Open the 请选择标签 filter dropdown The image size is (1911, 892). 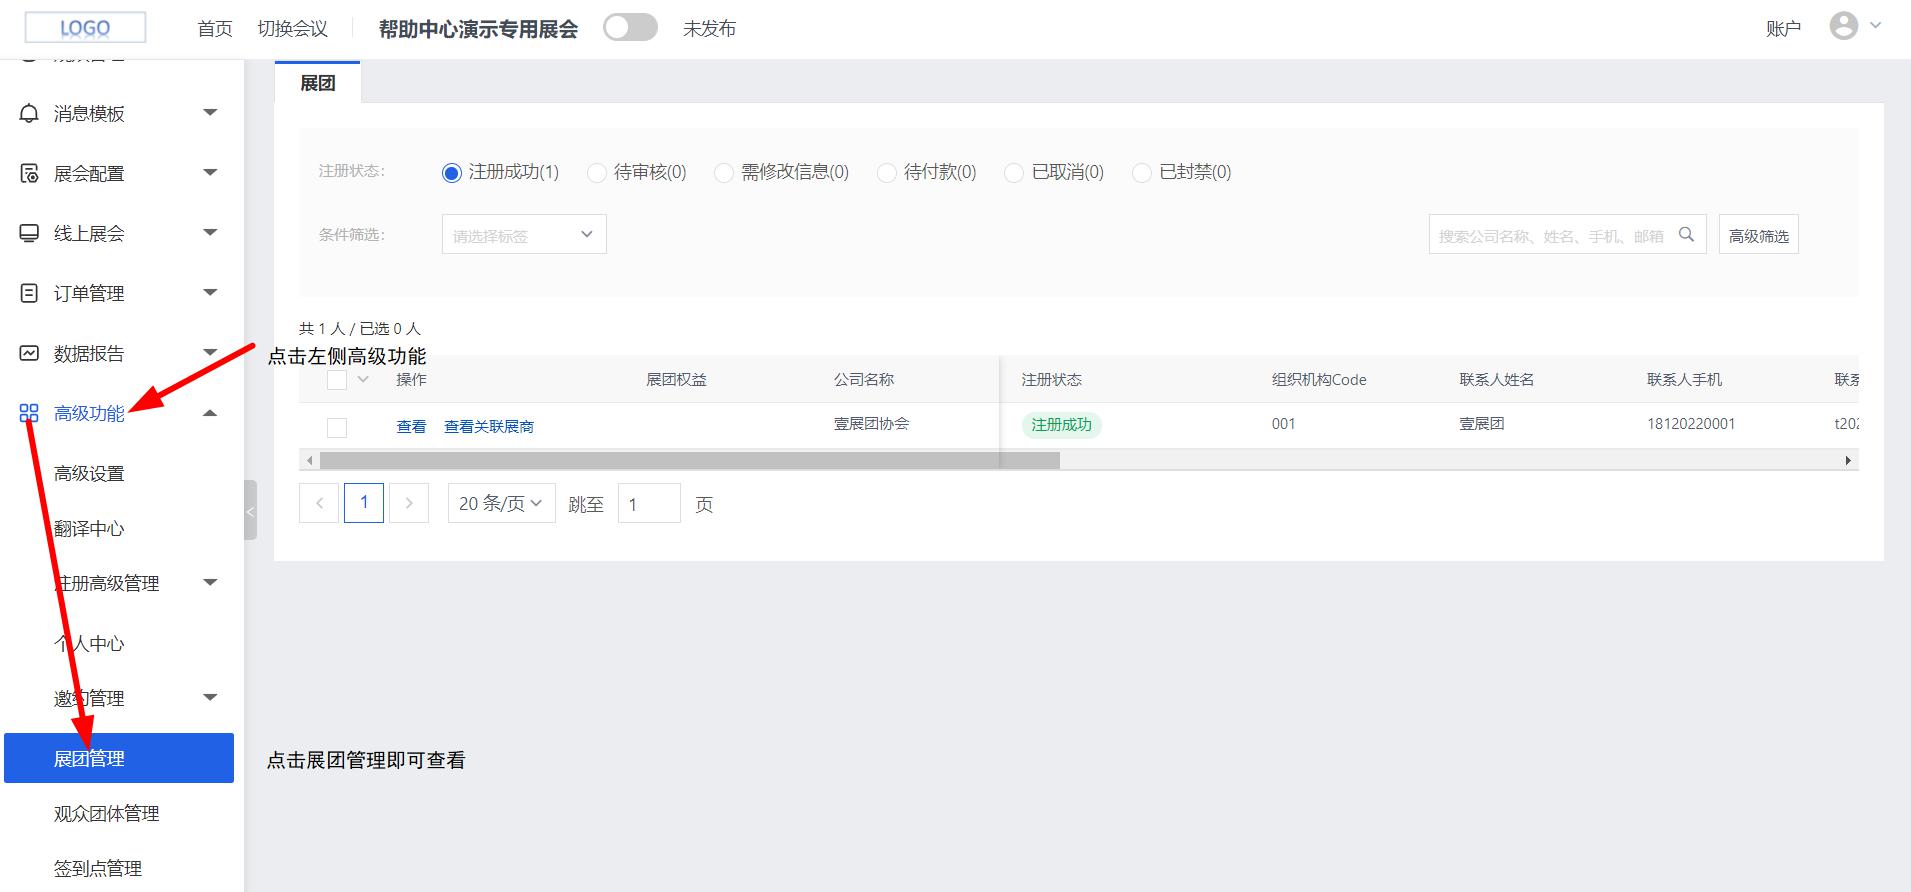(524, 235)
